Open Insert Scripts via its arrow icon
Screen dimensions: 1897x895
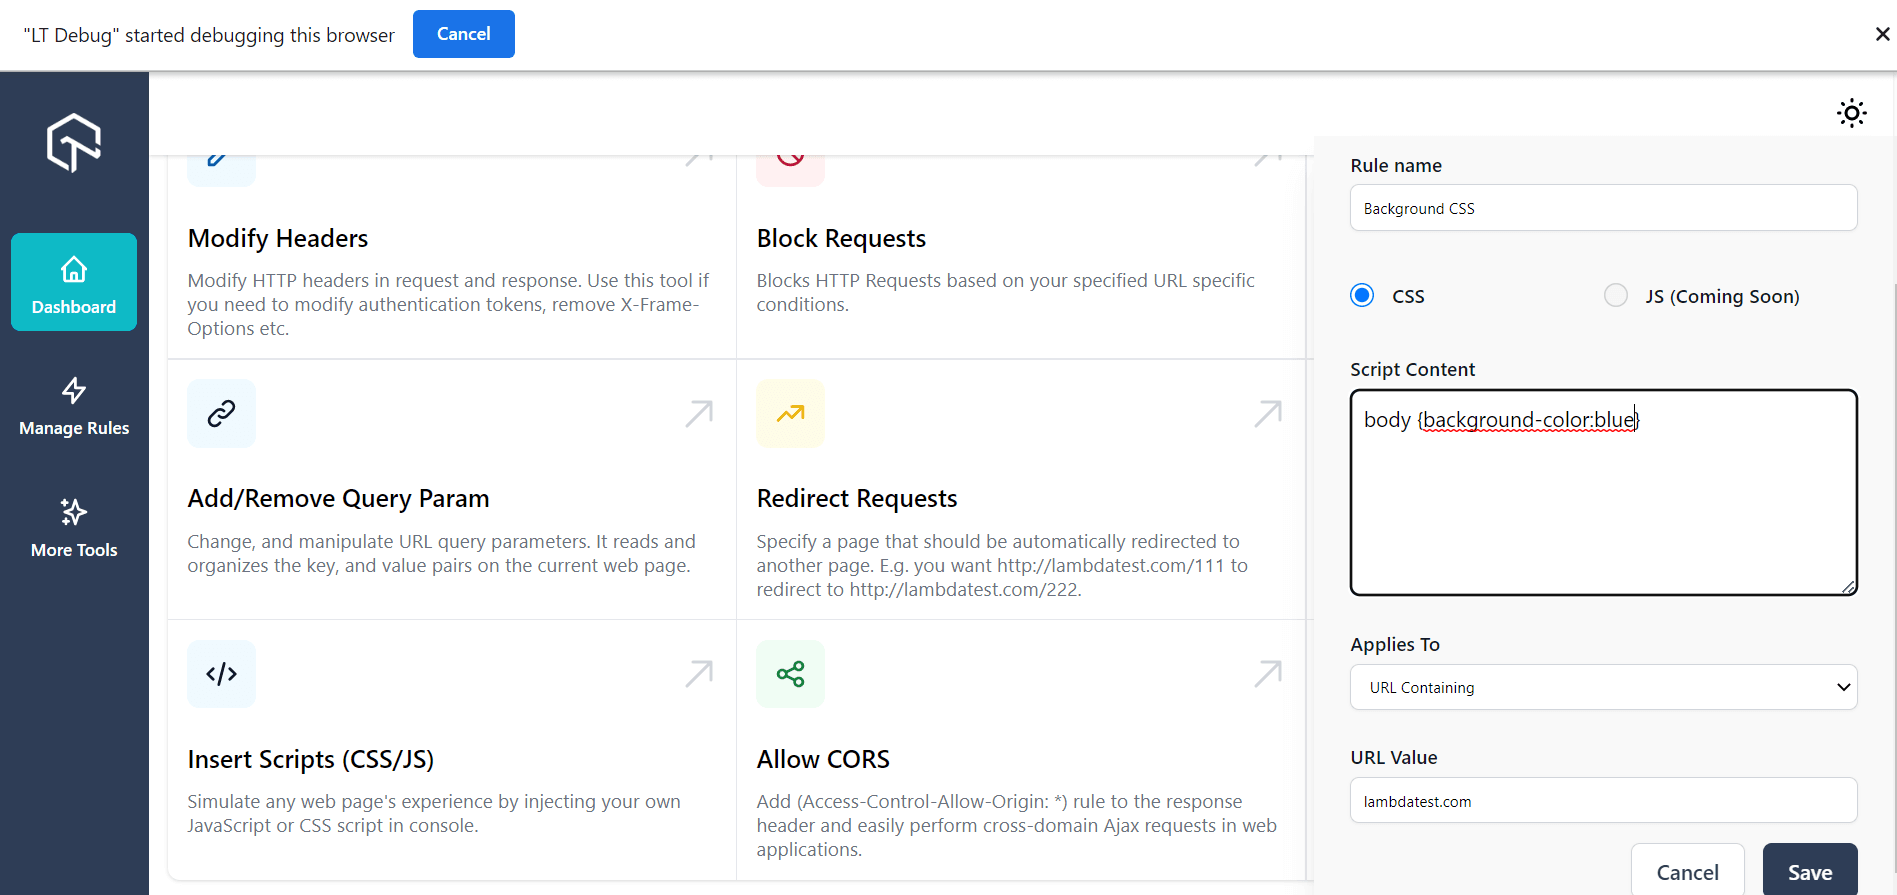point(699,674)
